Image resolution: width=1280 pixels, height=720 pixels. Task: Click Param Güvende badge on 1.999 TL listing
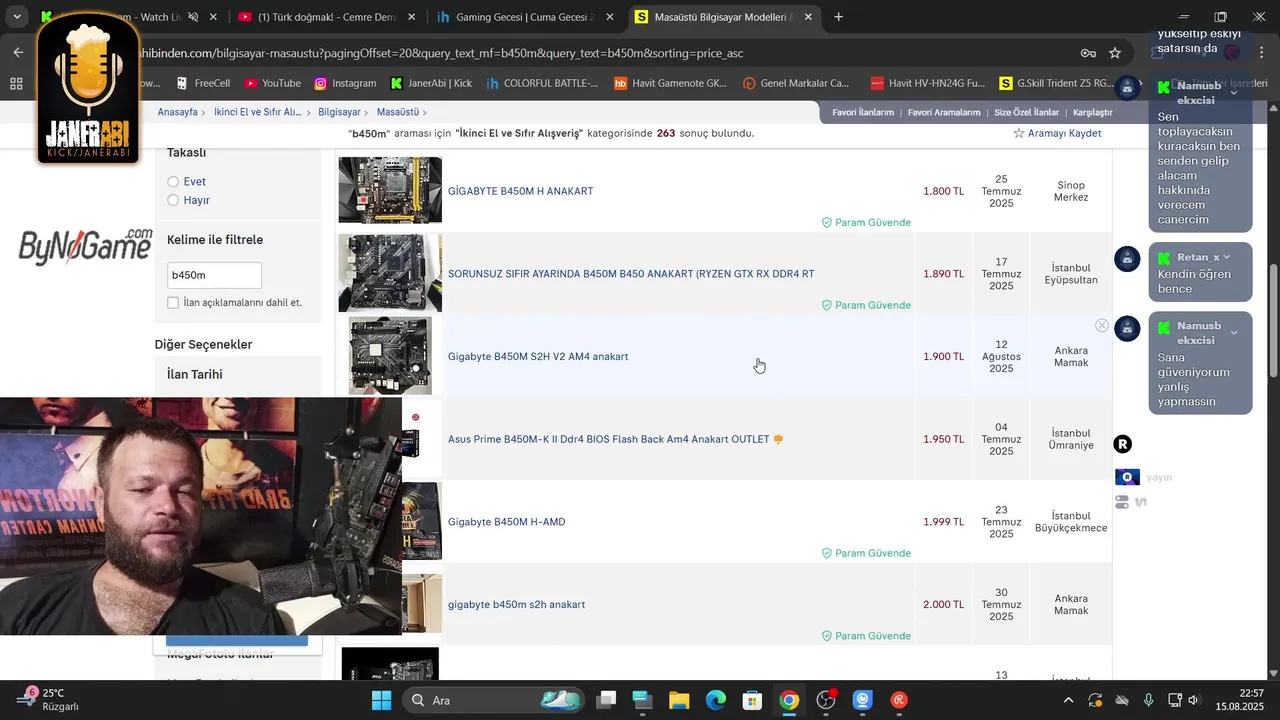click(866, 553)
